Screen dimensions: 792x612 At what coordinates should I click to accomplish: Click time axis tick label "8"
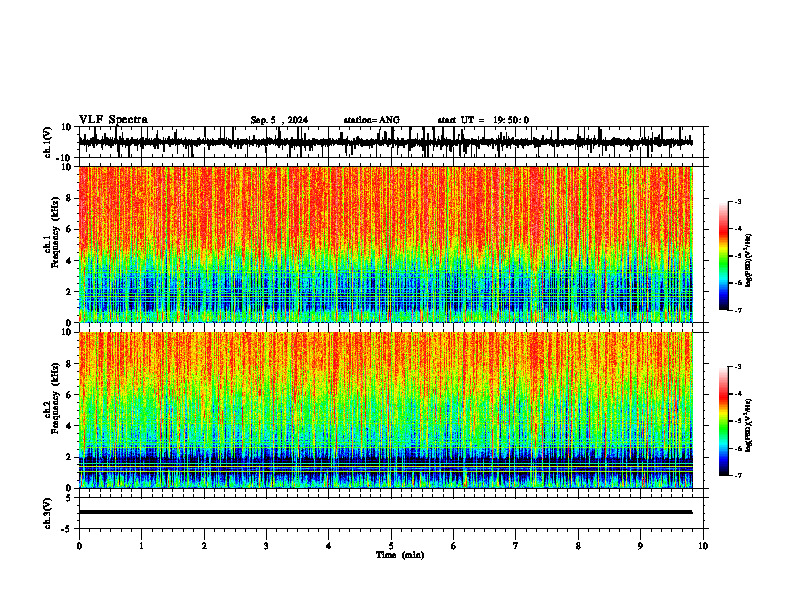(x=578, y=546)
